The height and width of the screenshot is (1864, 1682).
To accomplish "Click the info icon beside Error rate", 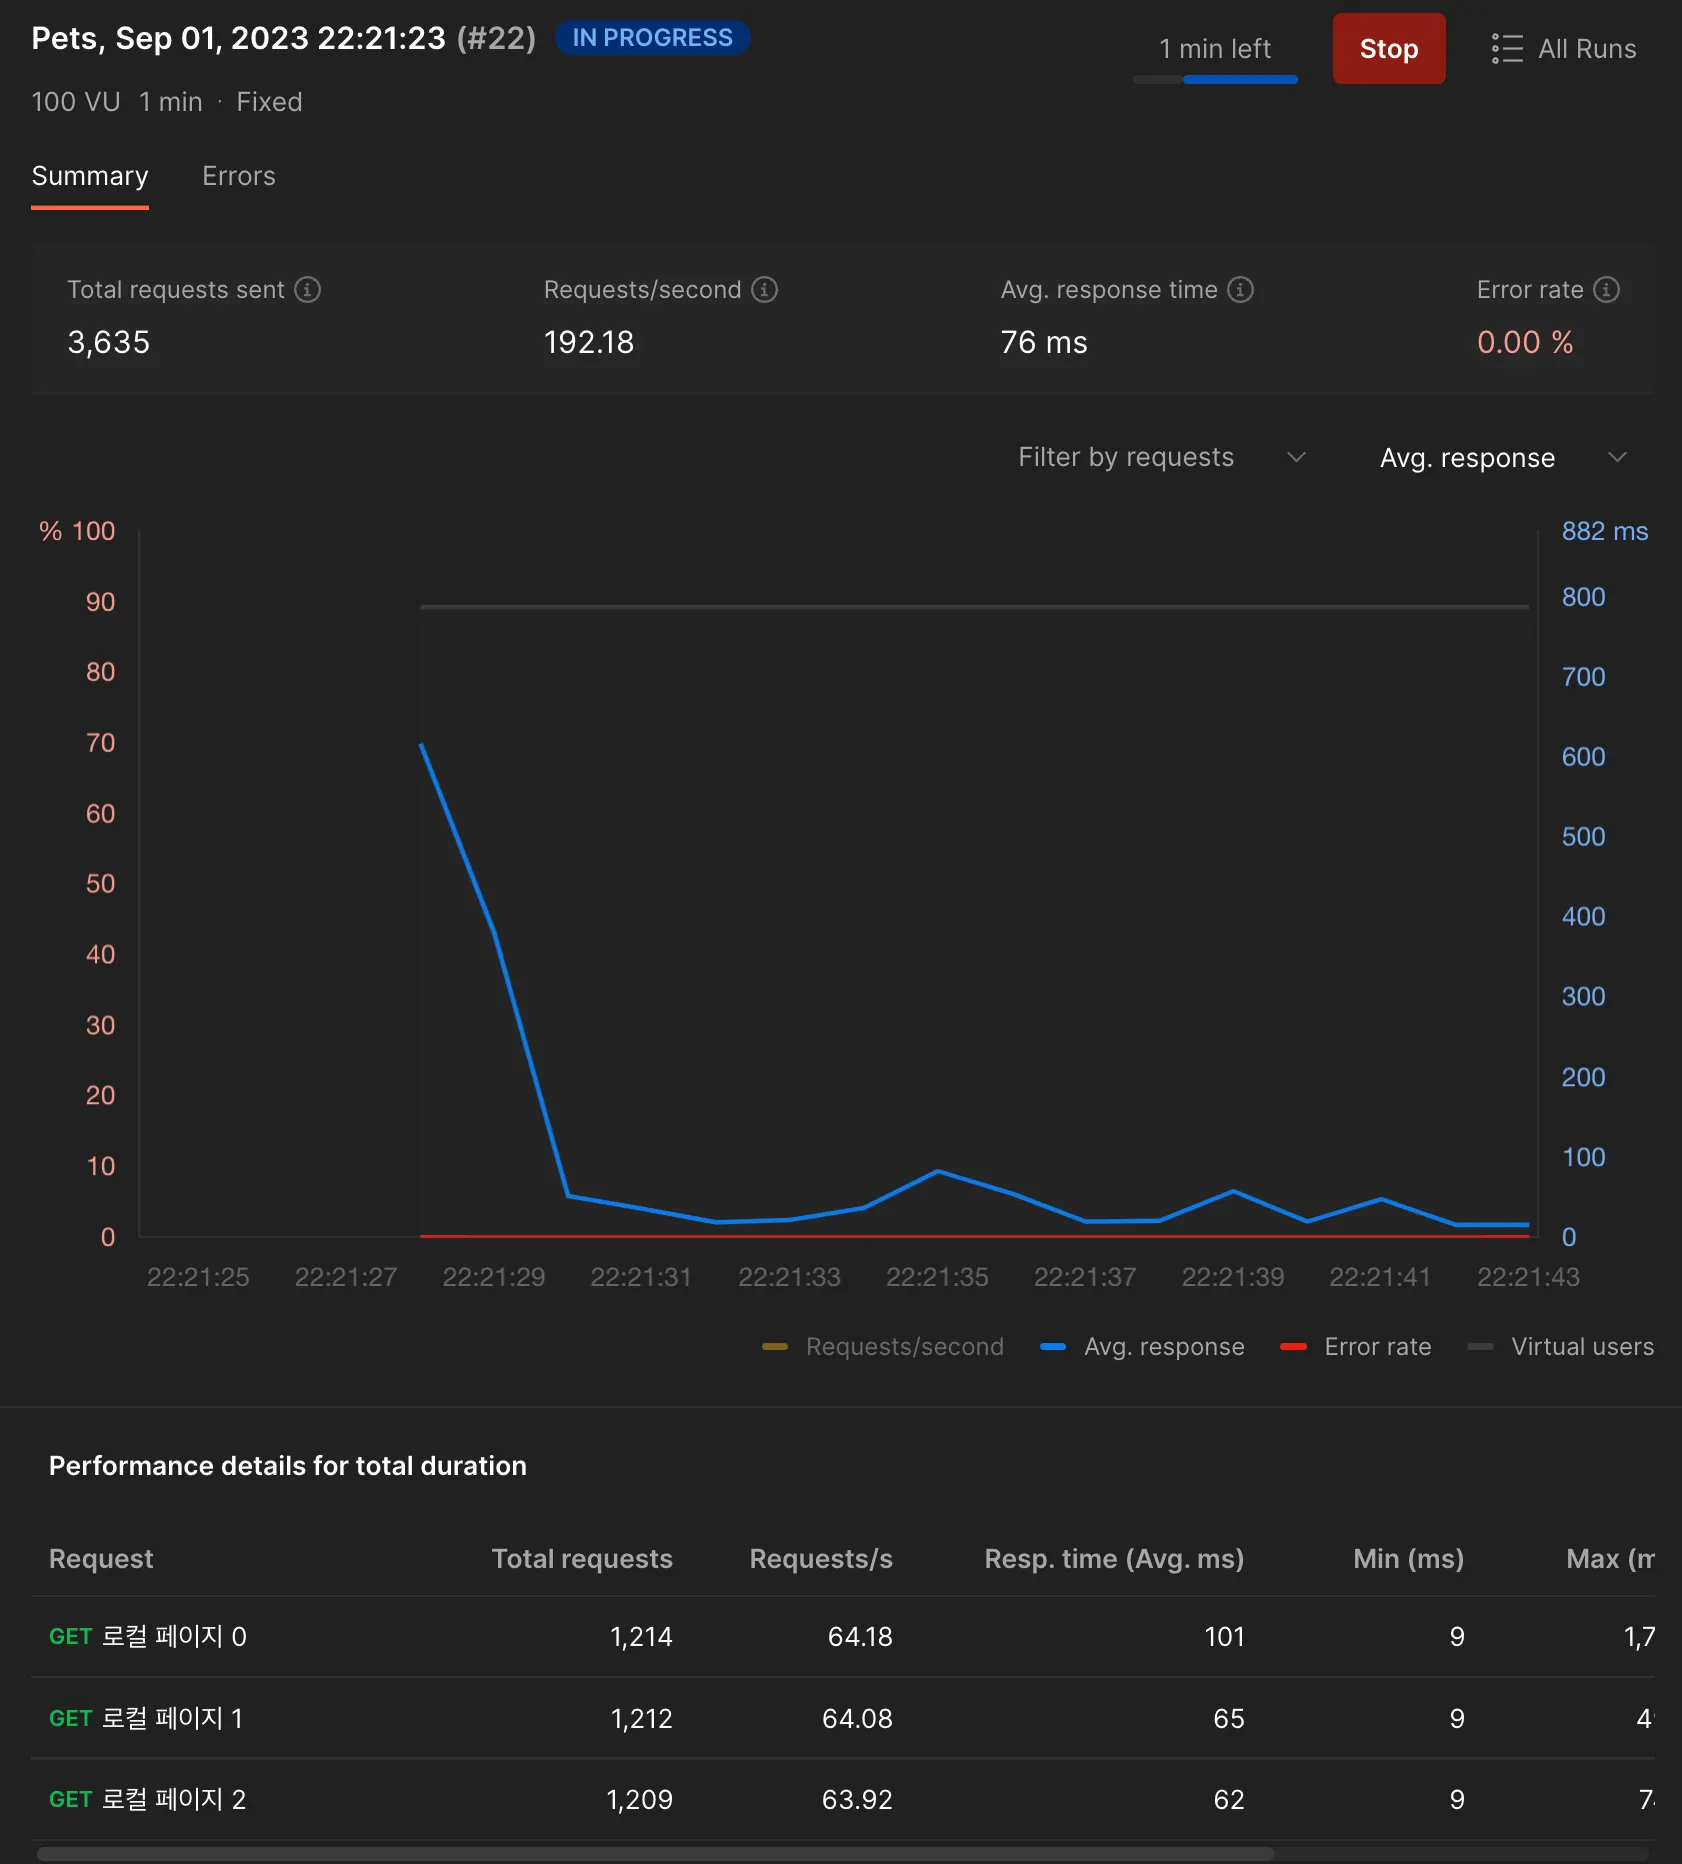I will point(1607,290).
